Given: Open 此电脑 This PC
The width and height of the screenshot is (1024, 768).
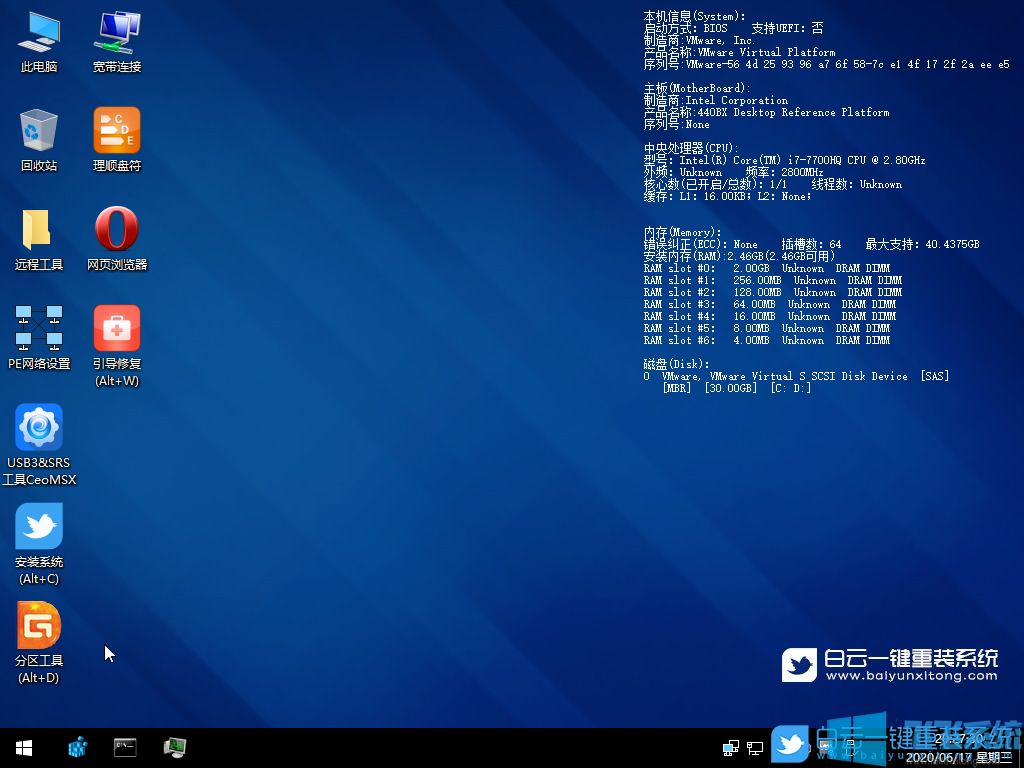Looking at the screenshot, I should 38,29.
